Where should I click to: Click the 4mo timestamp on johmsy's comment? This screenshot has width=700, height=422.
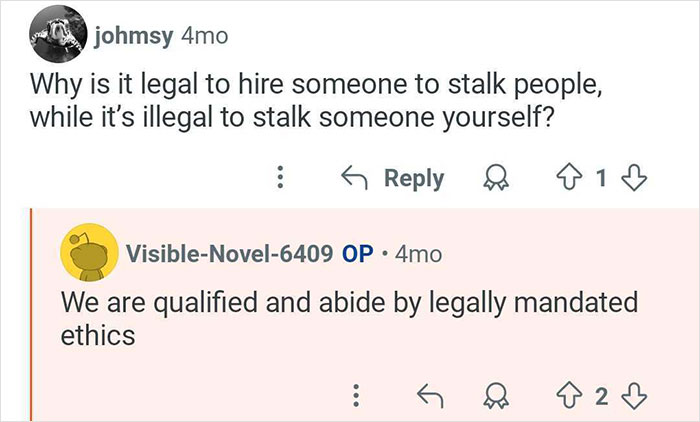click(203, 36)
